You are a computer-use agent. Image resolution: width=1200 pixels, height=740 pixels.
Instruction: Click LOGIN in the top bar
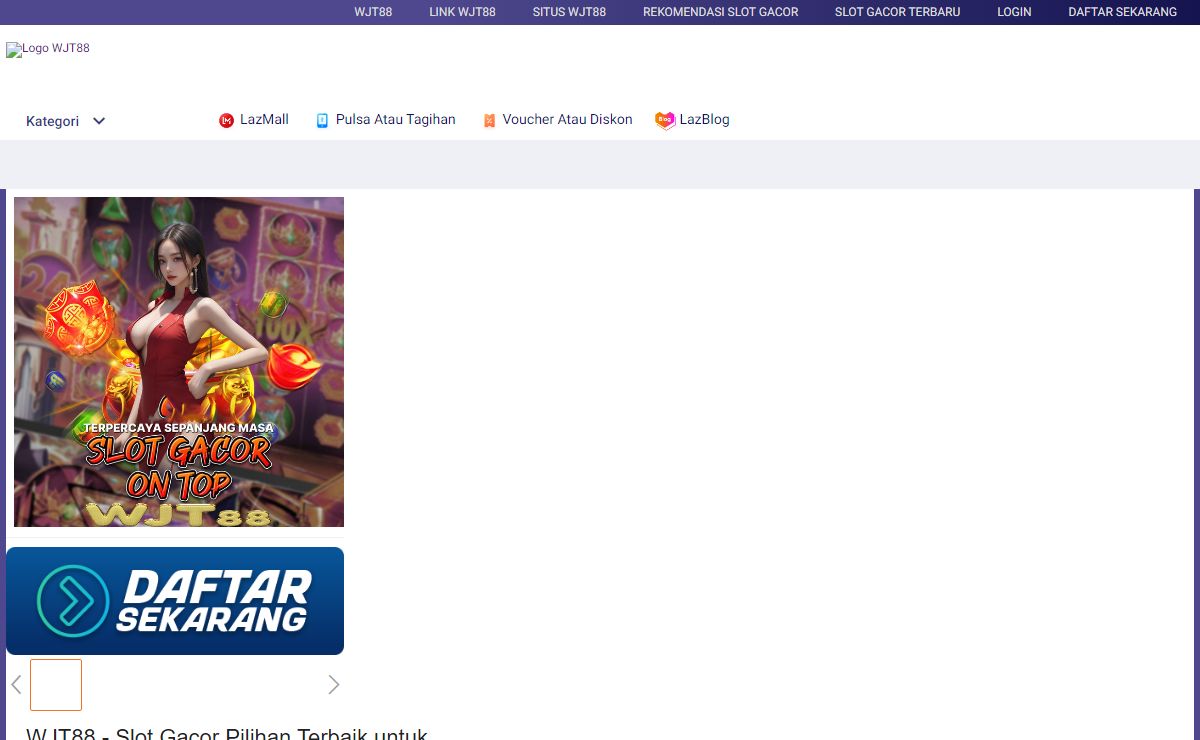tap(1014, 12)
